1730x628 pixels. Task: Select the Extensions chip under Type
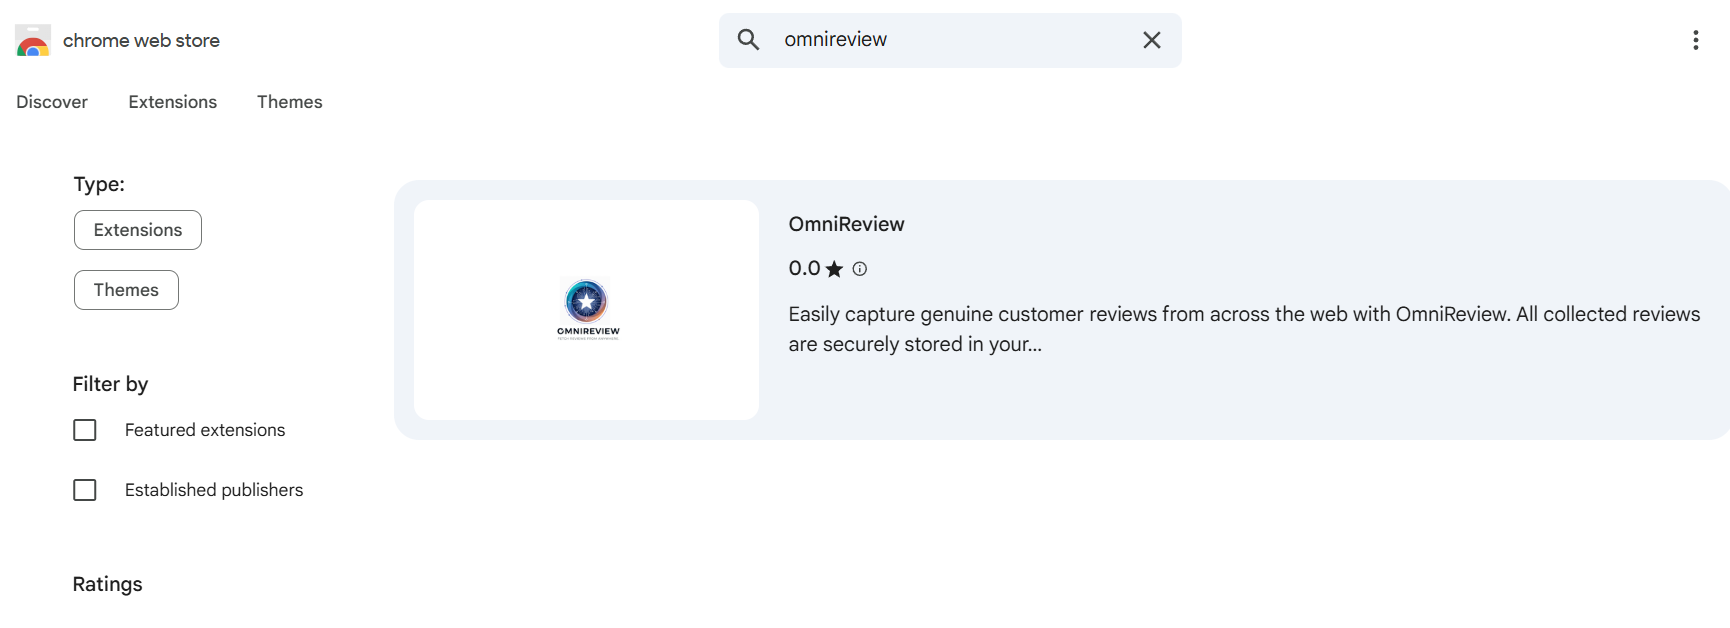coord(138,230)
